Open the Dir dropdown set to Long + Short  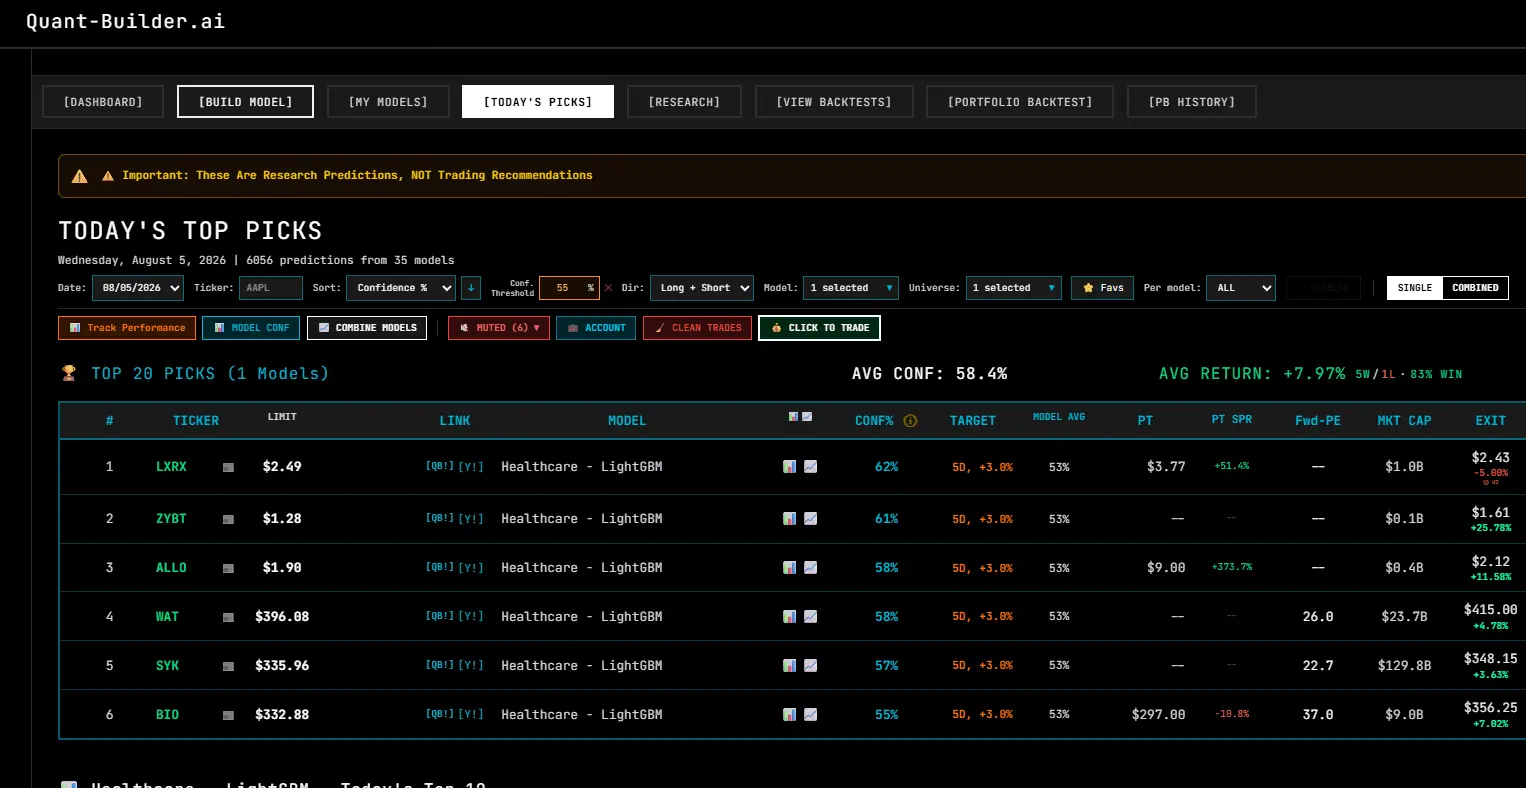(x=701, y=288)
